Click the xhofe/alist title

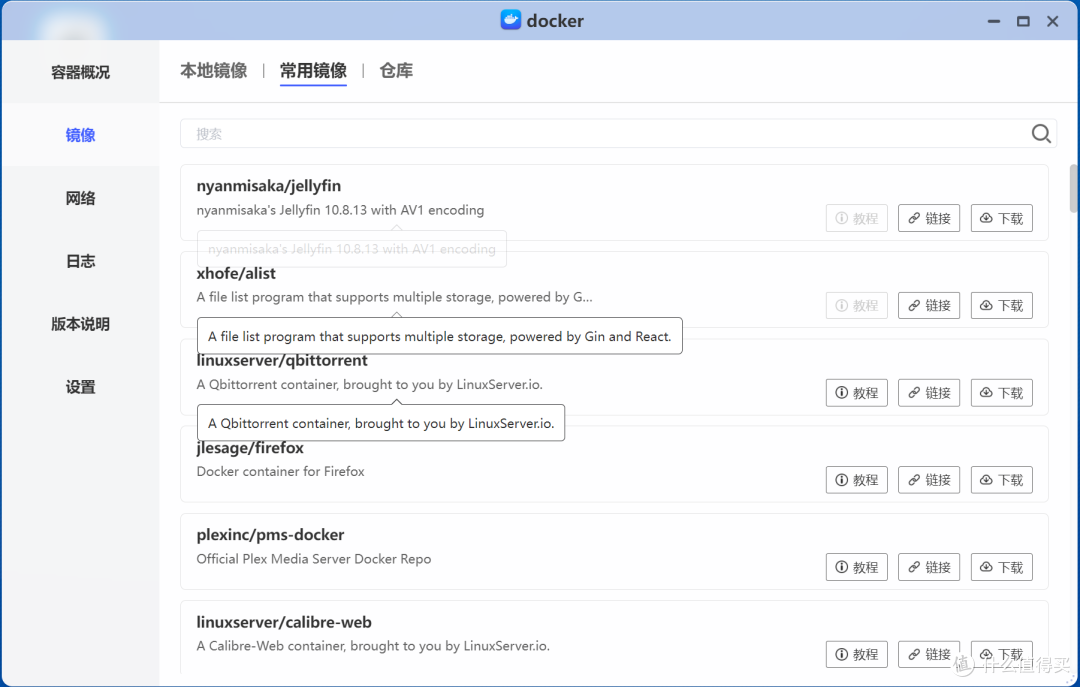[x=236, y=274]
